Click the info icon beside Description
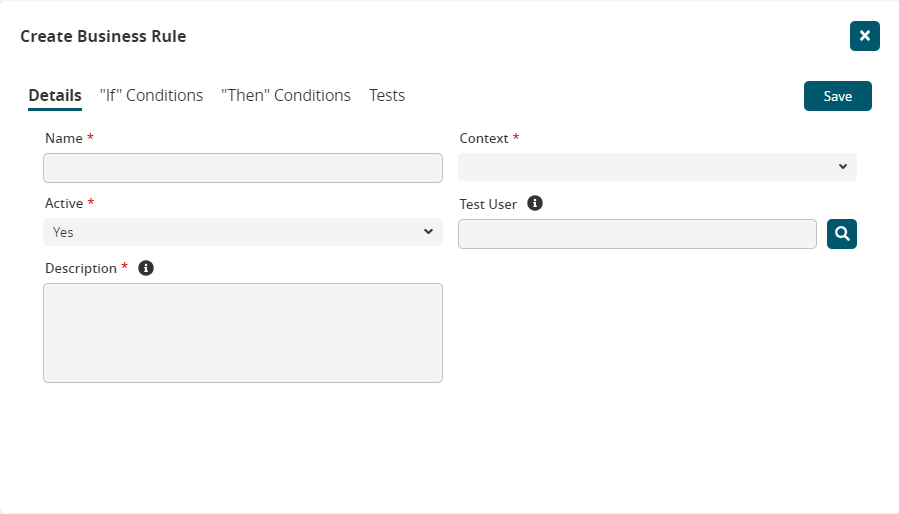The width and height of the screenshot is (899, 514). click(x=146, y=268)
